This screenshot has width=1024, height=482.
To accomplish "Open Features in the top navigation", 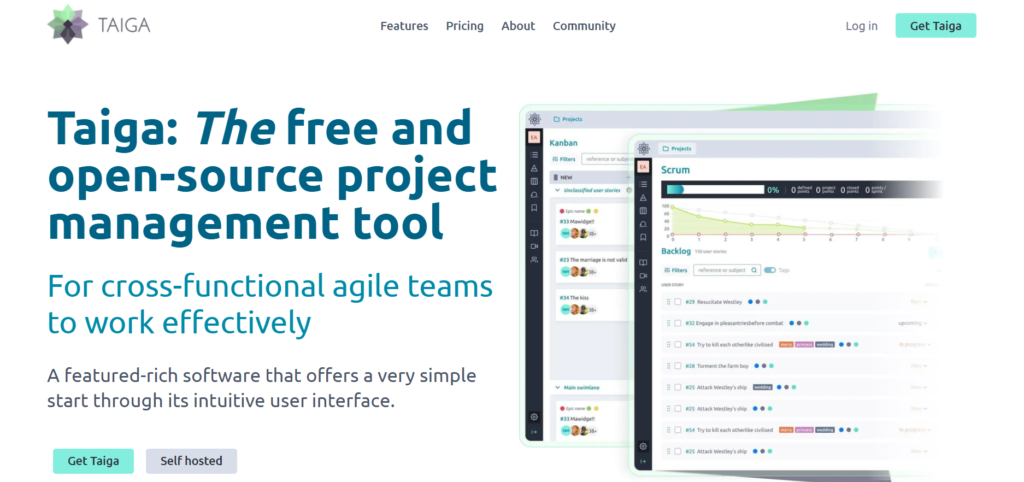I will pyautogui.click(x=404, y=26).
